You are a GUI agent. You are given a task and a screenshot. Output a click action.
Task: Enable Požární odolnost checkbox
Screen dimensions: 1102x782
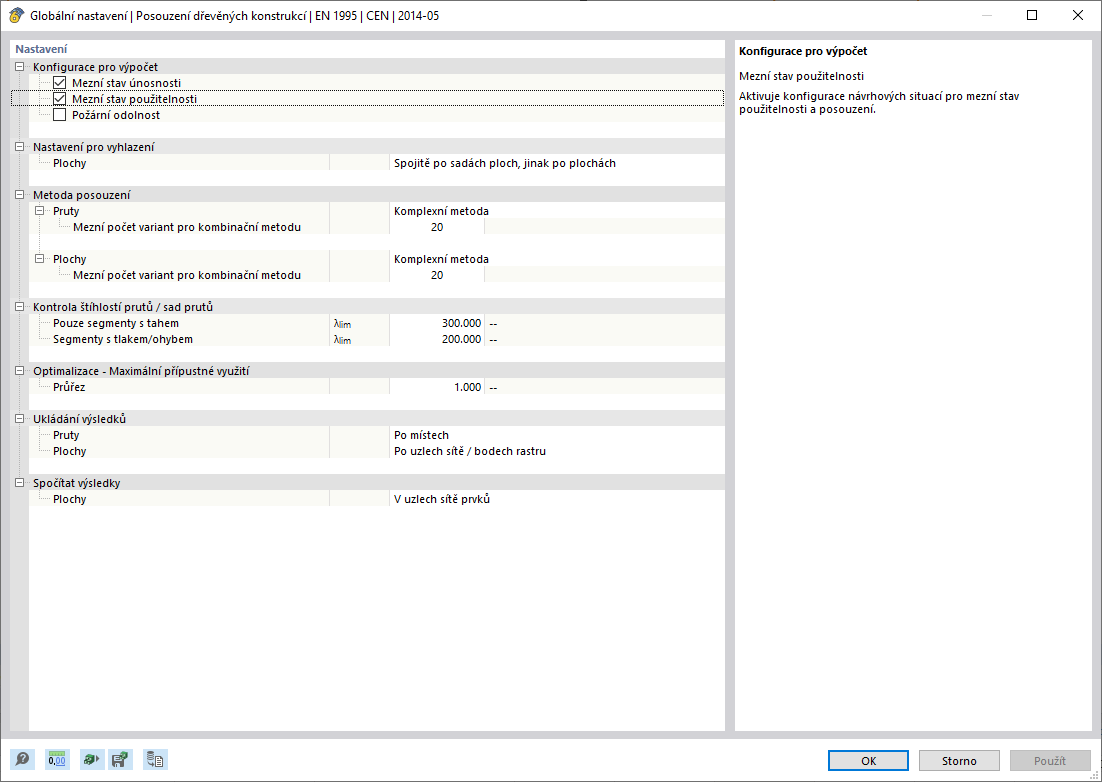tap(60, 115)
